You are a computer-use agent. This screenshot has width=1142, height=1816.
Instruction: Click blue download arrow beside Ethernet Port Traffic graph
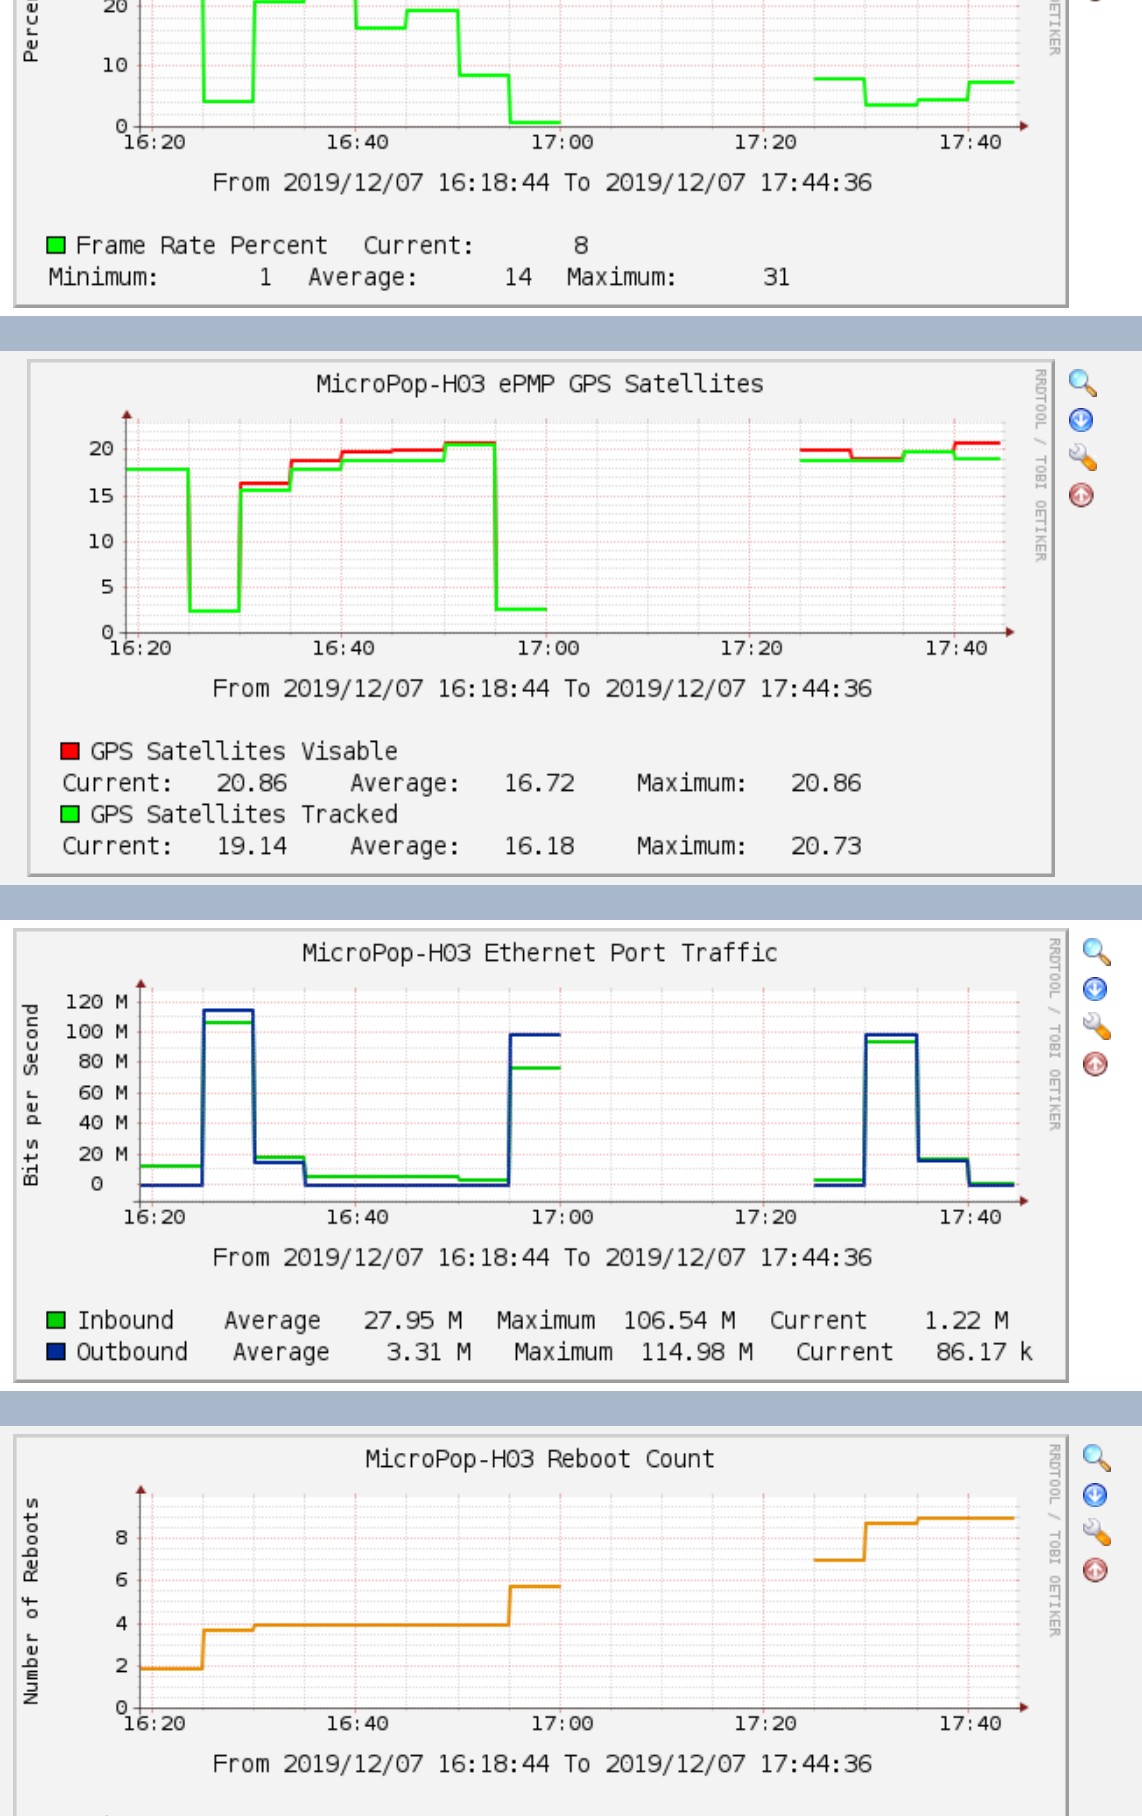coord(1095,989)
